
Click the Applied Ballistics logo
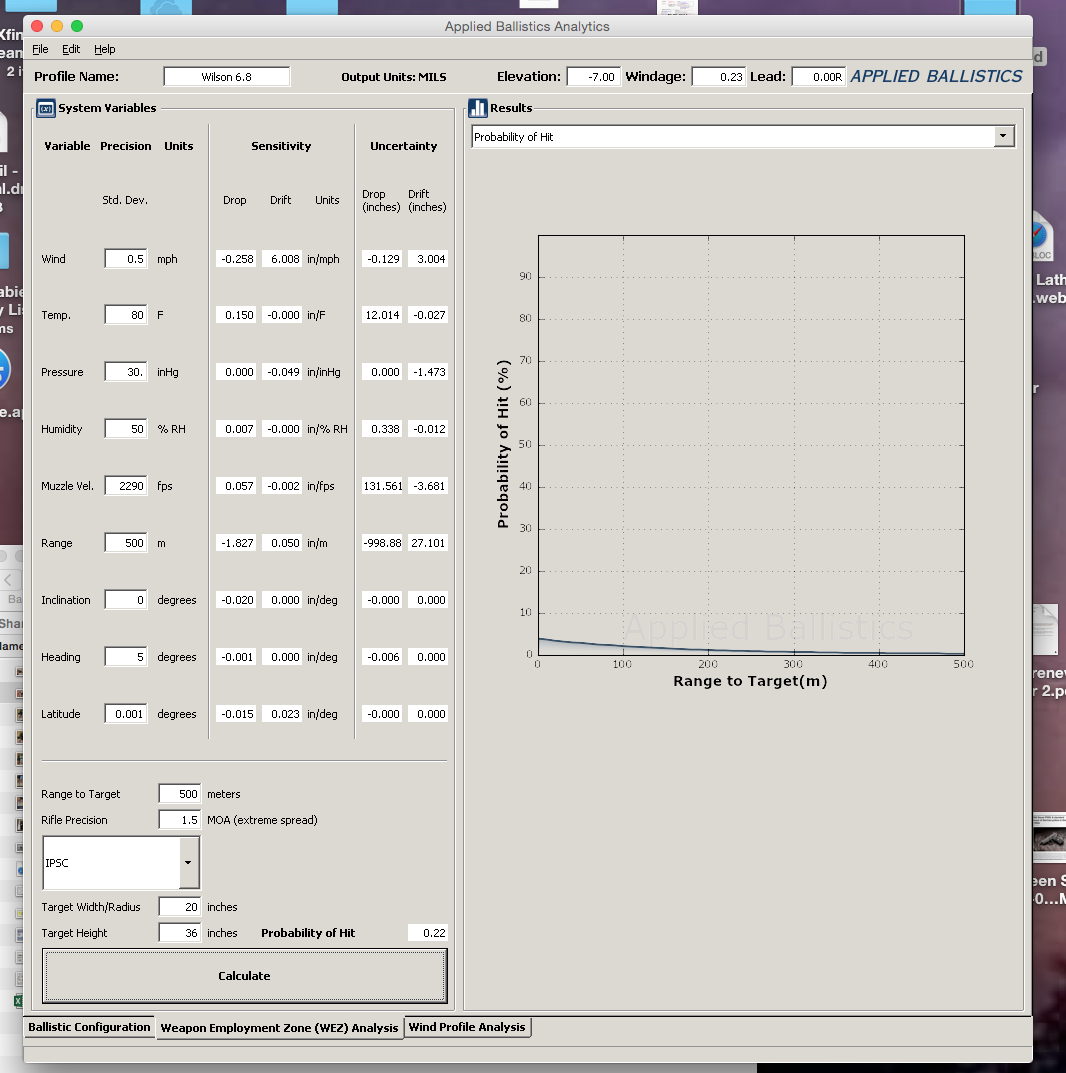(936, 76)
